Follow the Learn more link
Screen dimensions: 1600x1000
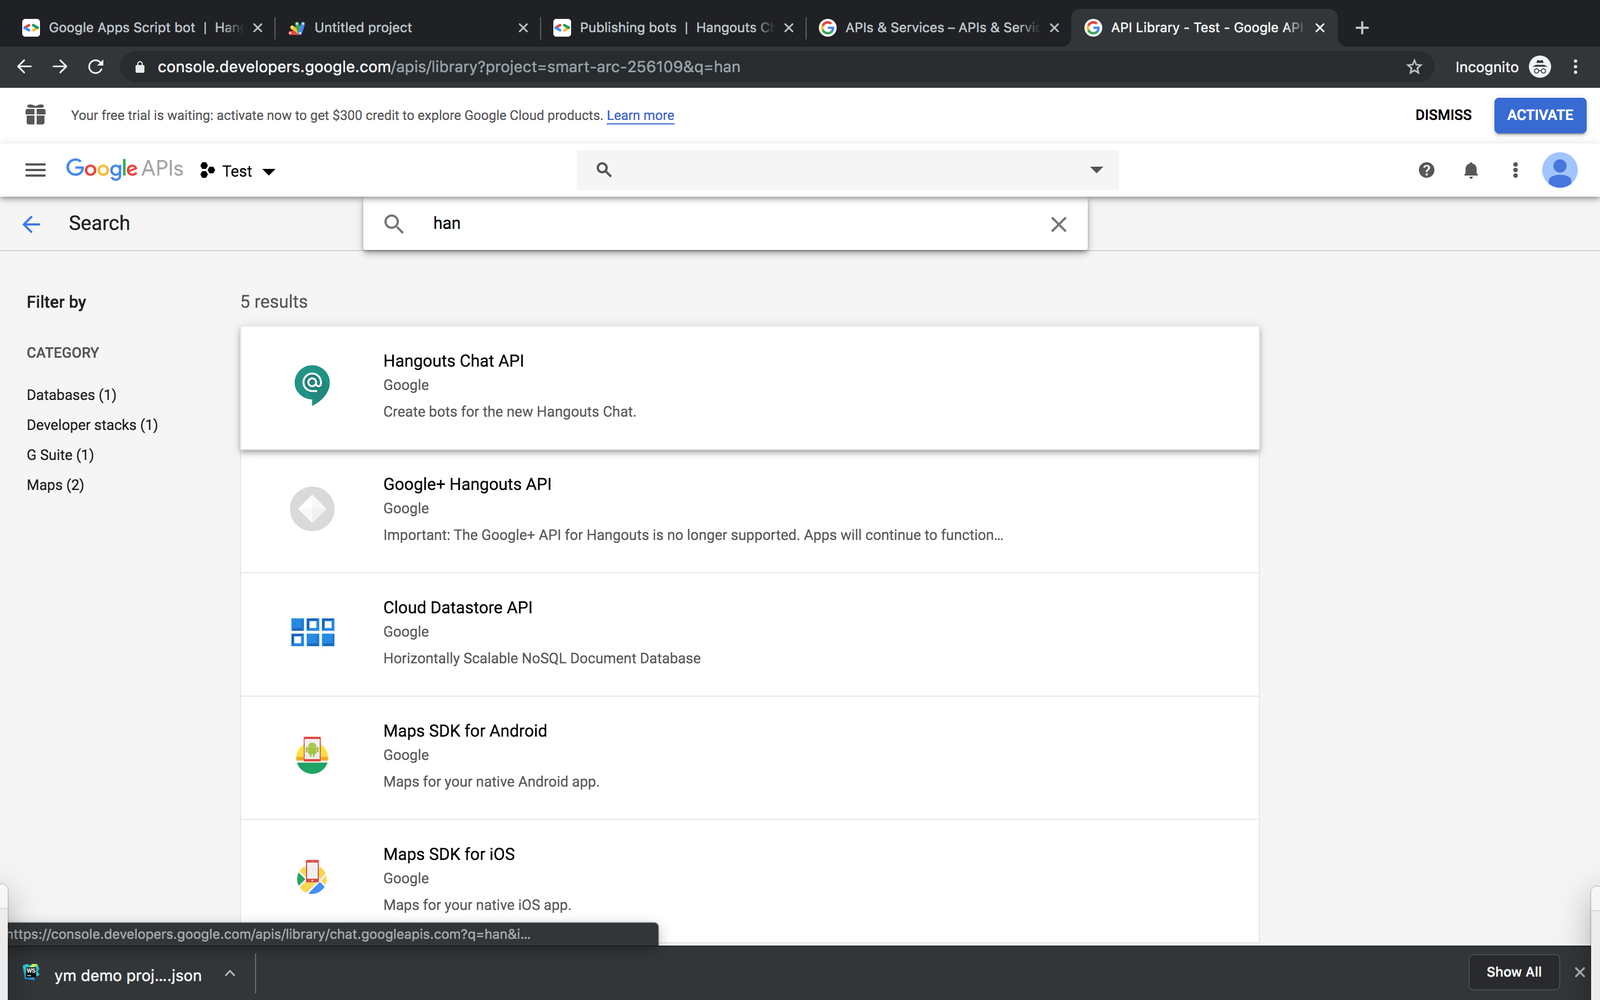tap(640, 116)
